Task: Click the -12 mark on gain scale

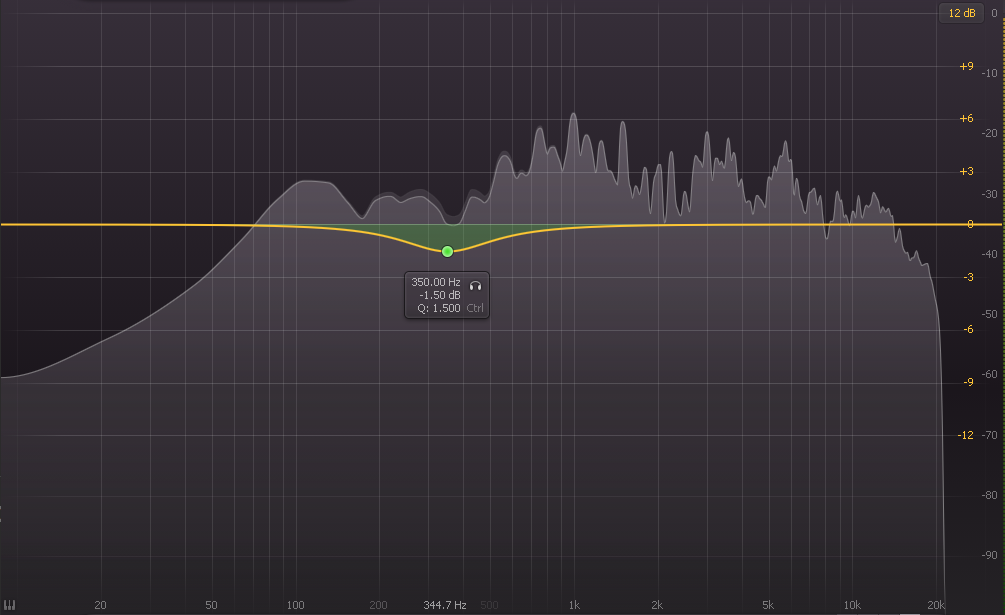Action: pyautogui.click(x=966, y=435)
